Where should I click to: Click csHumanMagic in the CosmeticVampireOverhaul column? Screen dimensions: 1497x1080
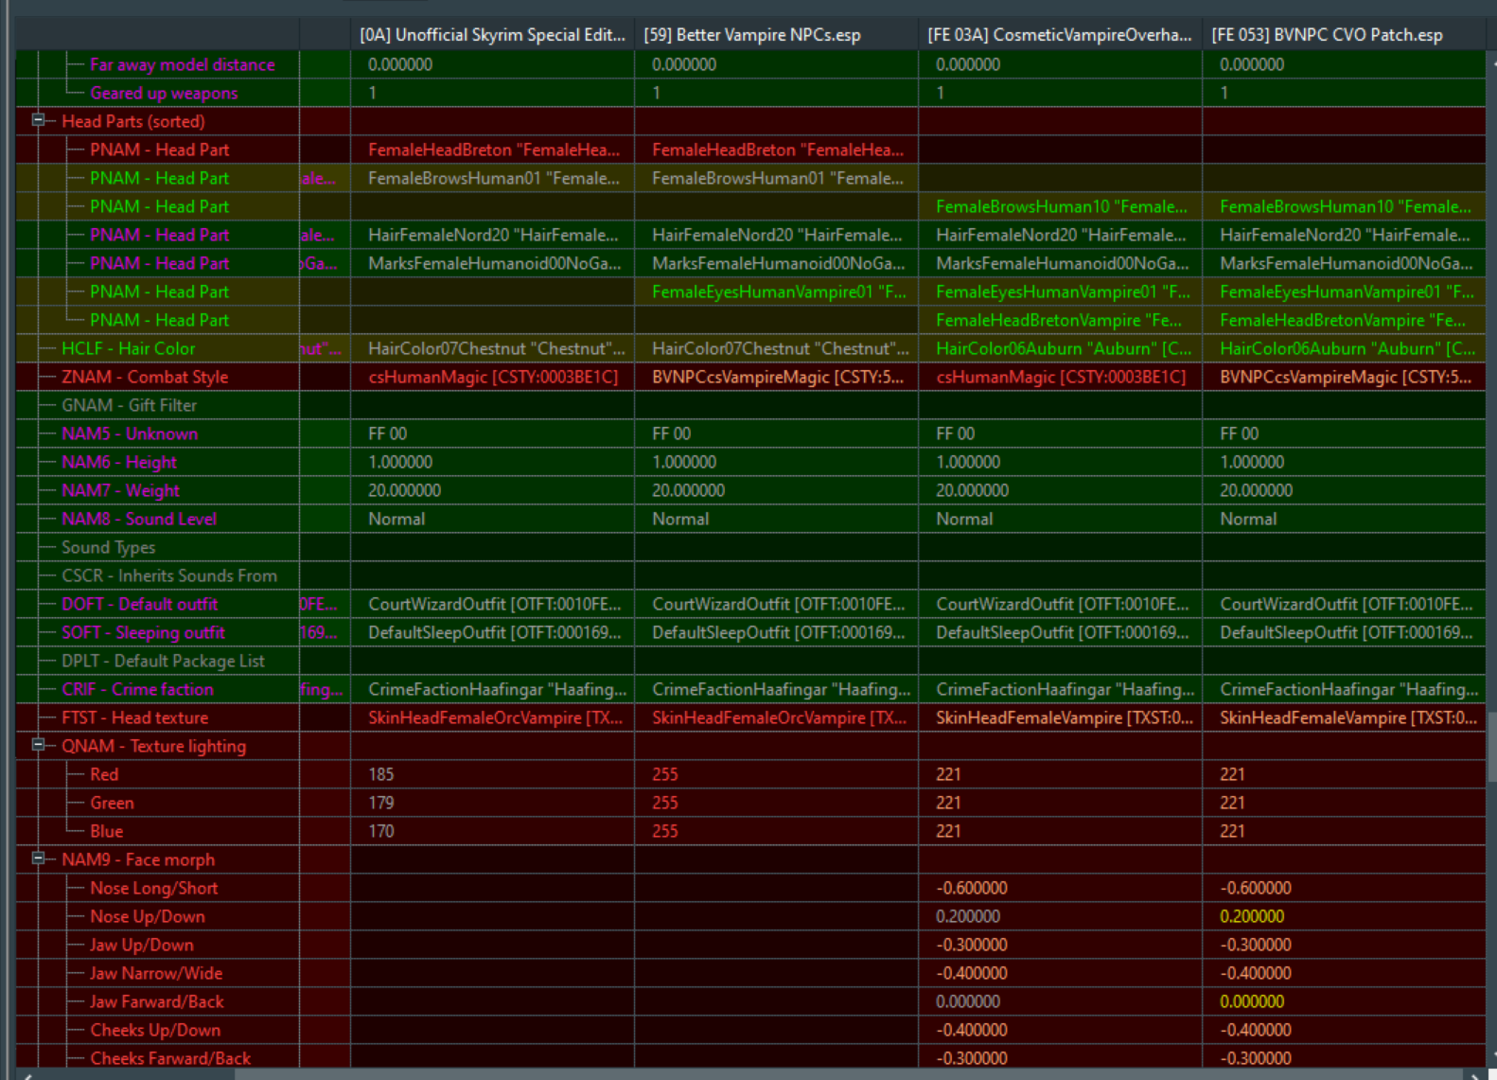(1061, 377)
